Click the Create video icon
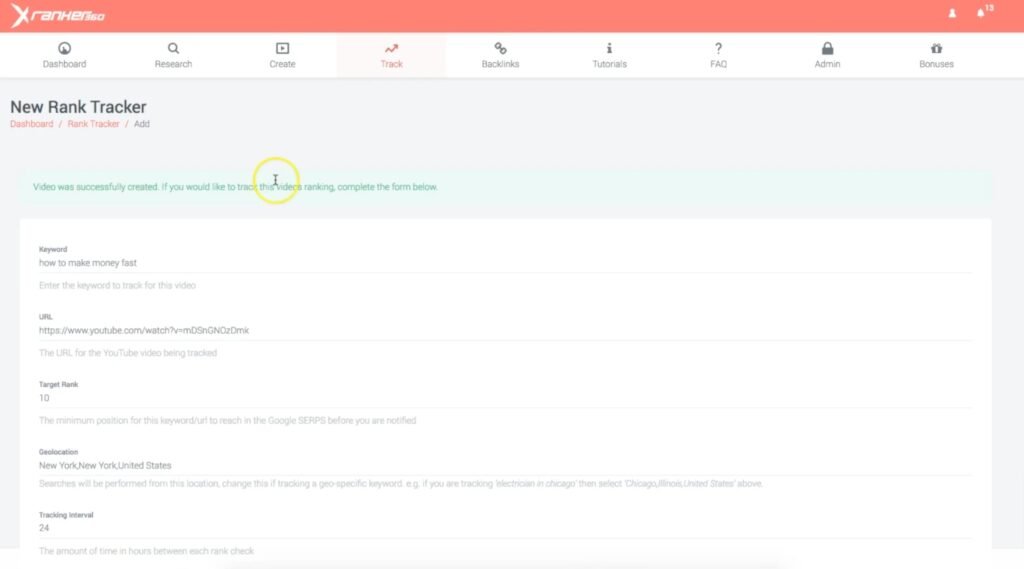Viewport: 1024px width, 569px height. point(282,48)
